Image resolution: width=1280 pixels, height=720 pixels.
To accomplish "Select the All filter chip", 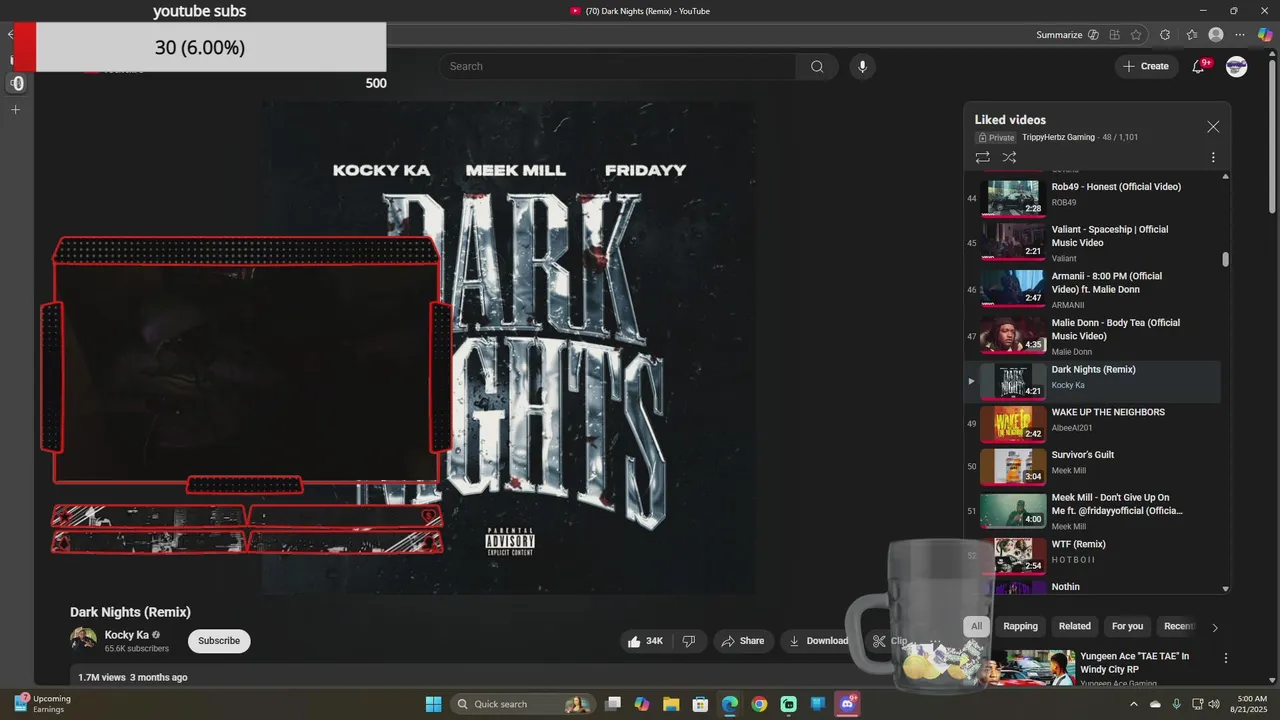I will (x=976, y=626).
